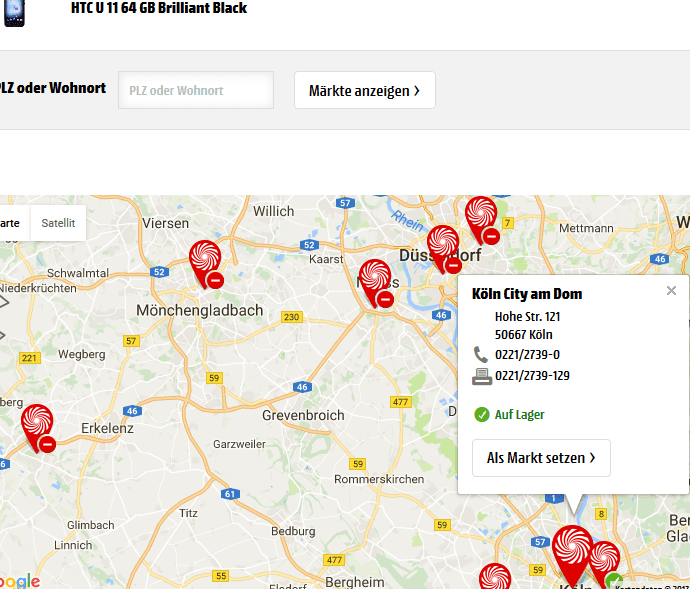
Task: Click the phone number 0221/2739-0
Action: coord(527,355)
